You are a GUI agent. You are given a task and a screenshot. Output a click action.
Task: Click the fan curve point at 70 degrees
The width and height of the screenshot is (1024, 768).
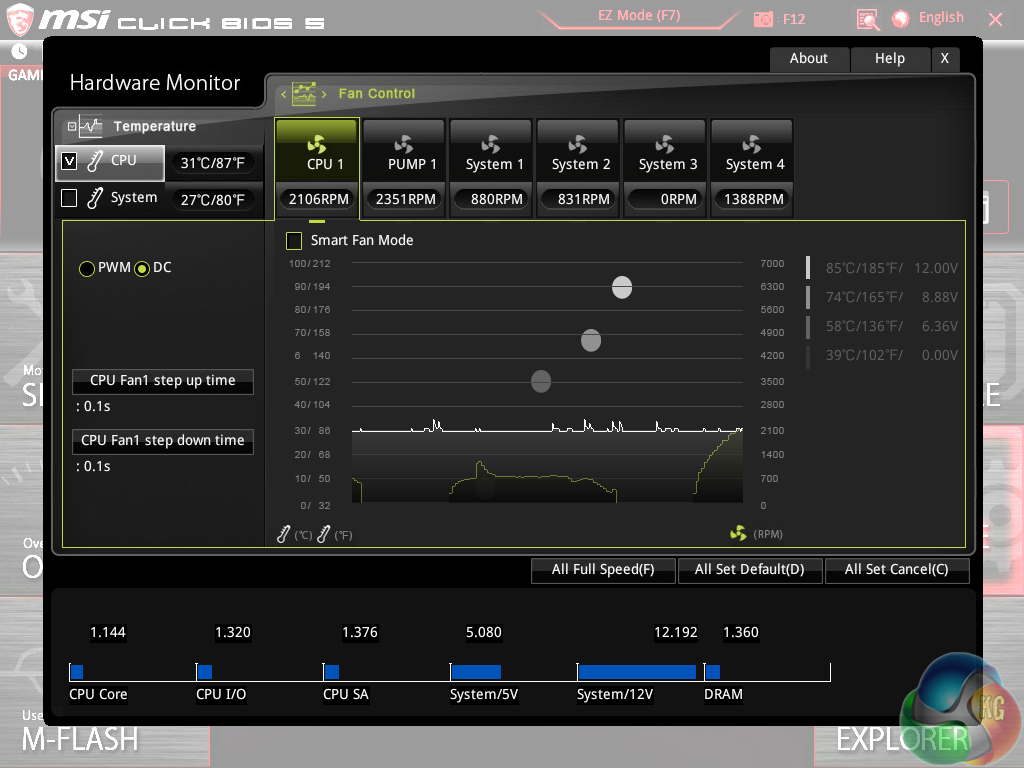point(591,340)
